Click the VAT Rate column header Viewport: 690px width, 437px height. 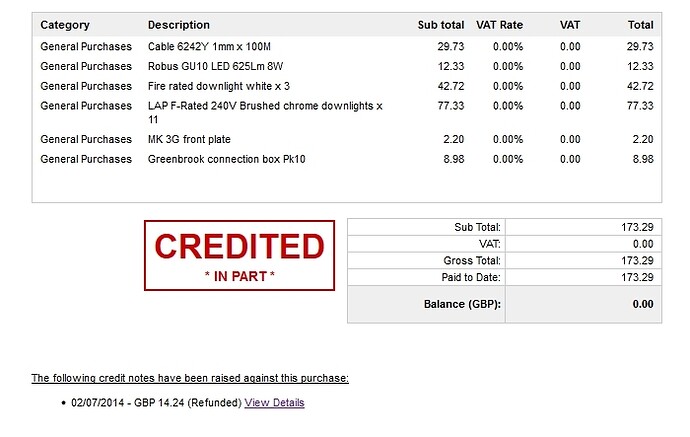pos(499,25)
